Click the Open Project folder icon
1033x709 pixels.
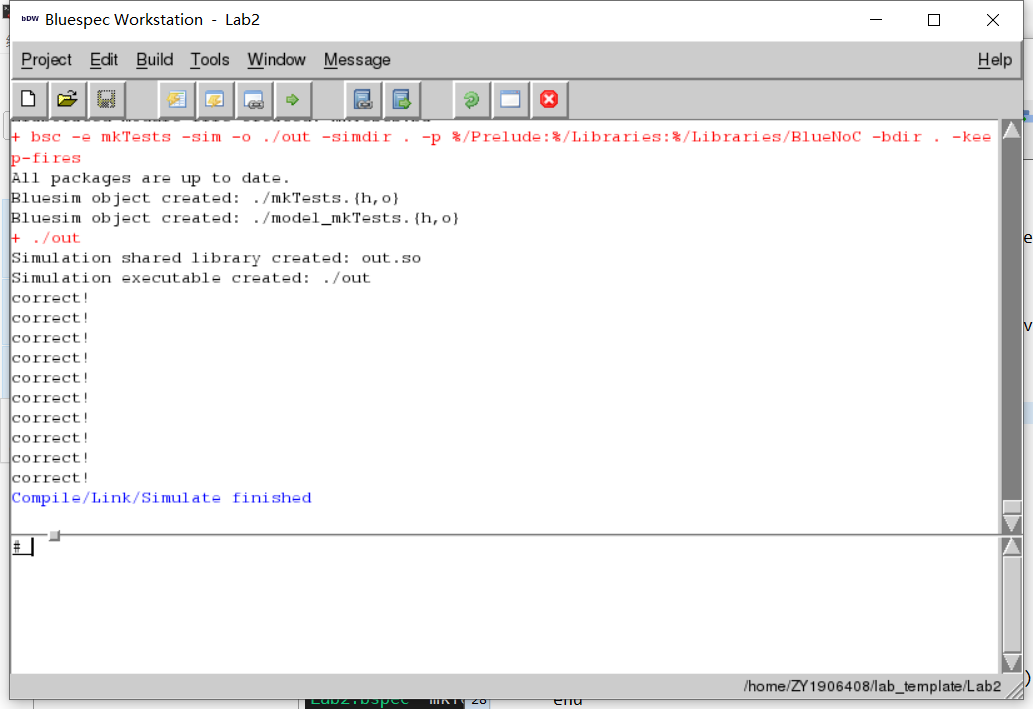pos(67,99)
